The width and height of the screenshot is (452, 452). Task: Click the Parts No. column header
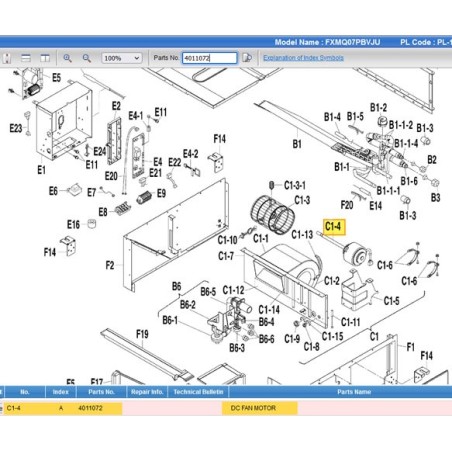pos(101,392)
